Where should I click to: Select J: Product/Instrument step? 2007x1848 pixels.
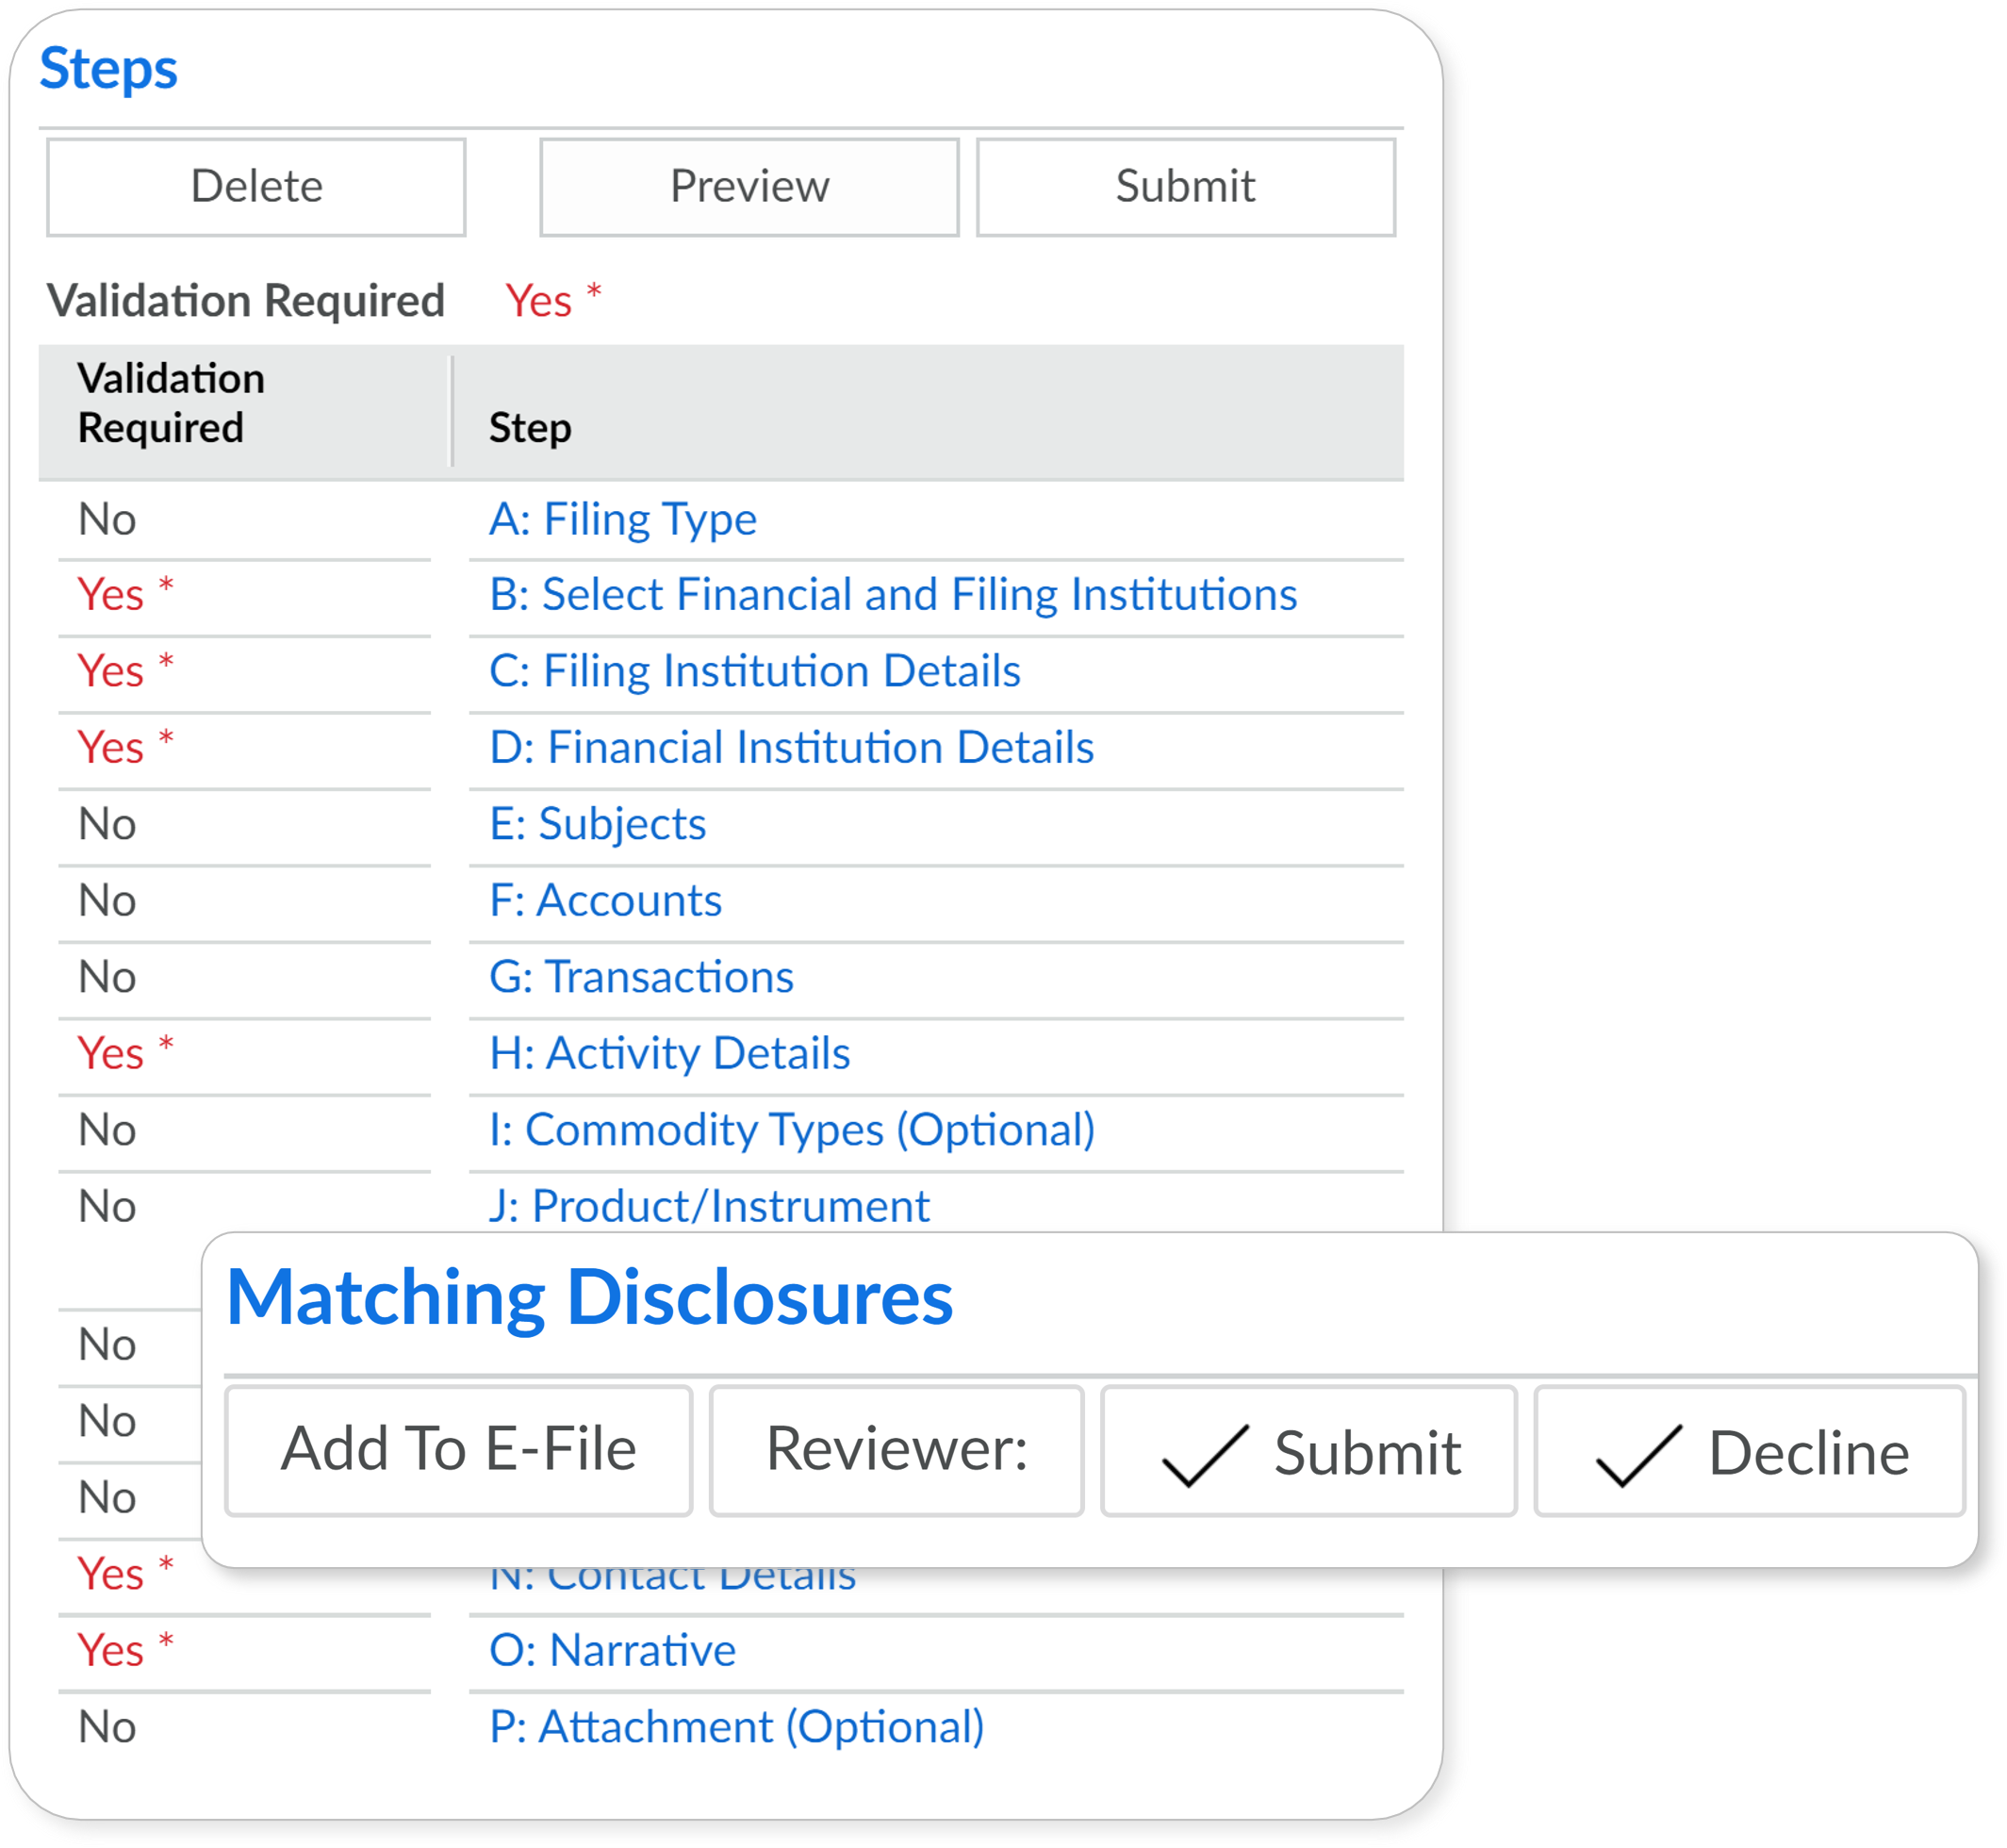pyautogui.click(x=708, y=1207)
